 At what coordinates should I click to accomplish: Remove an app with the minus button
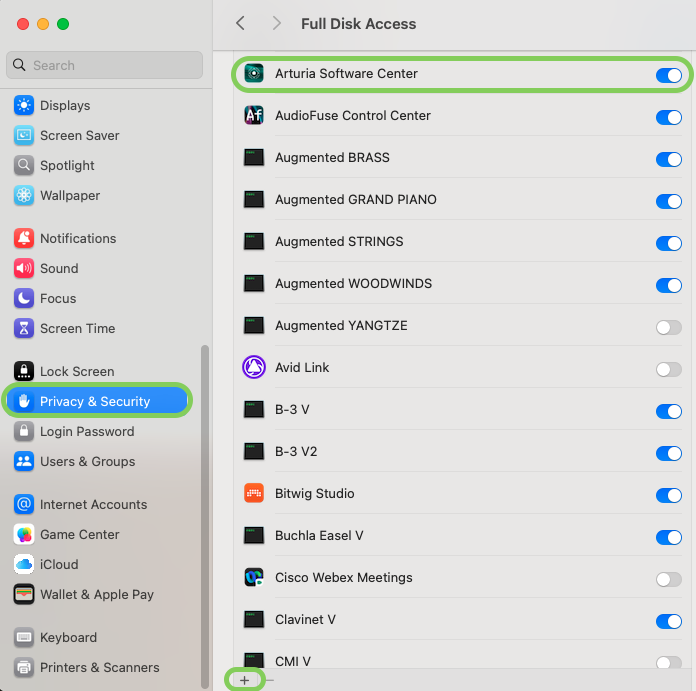(x=269, y=680)
